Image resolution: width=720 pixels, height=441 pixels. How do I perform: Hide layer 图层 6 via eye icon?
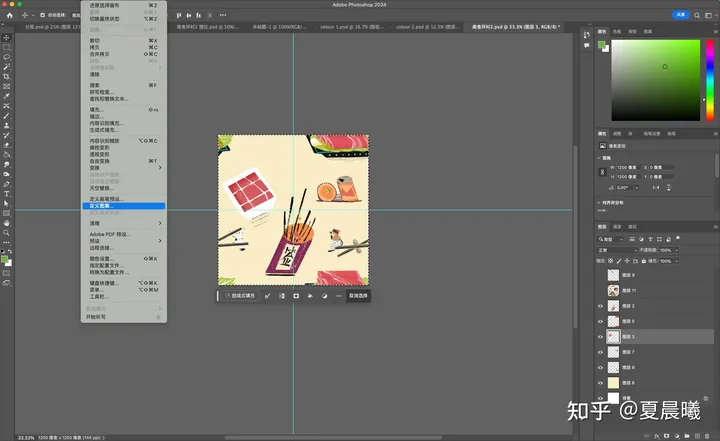click(x=600, y=383)
